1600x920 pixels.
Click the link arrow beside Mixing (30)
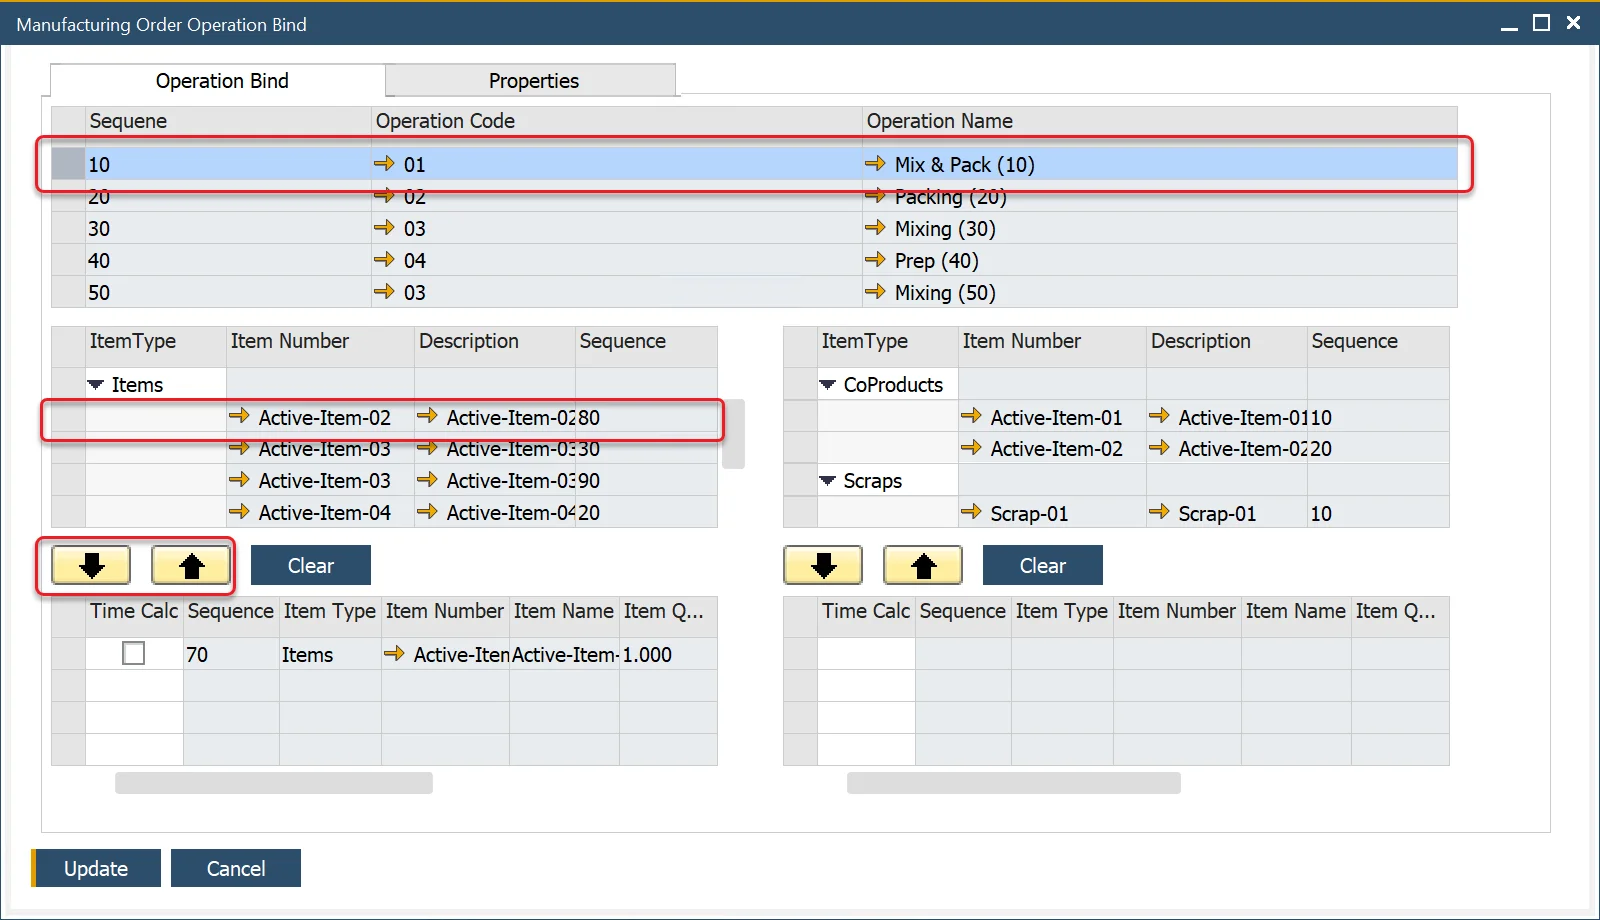click(x=875, y=228)
